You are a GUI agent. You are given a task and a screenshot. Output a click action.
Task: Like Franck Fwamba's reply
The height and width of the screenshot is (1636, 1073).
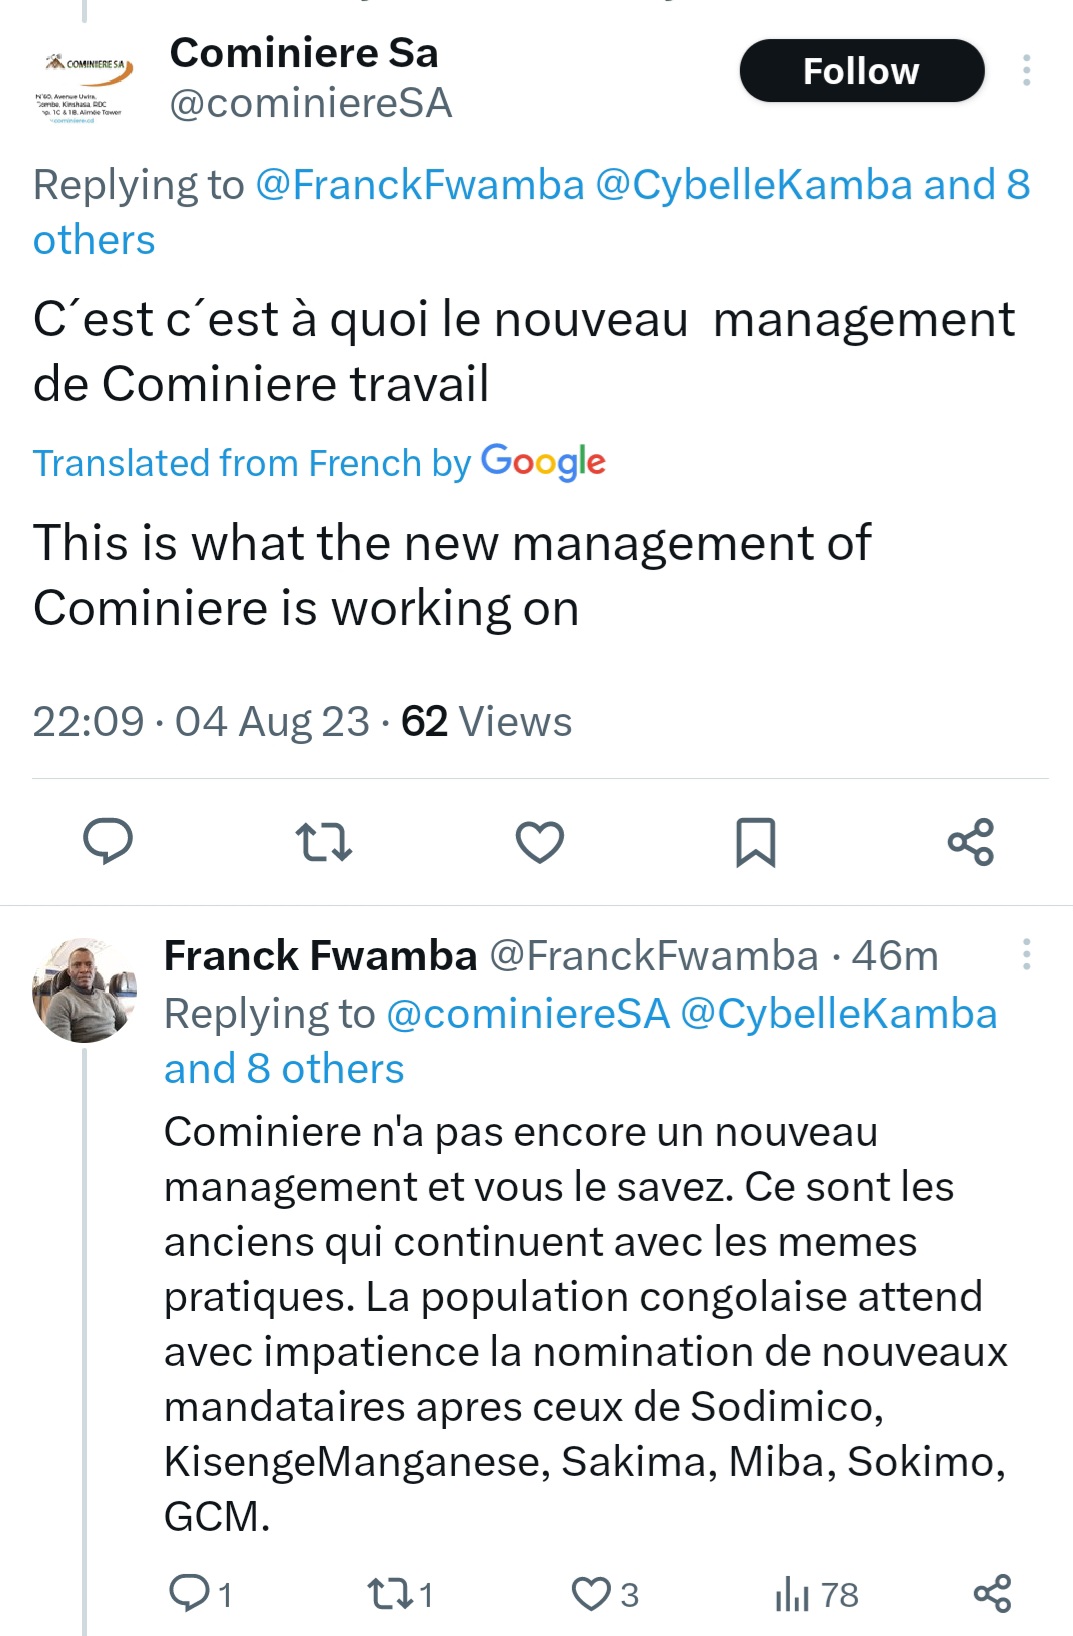(604, 1594)
